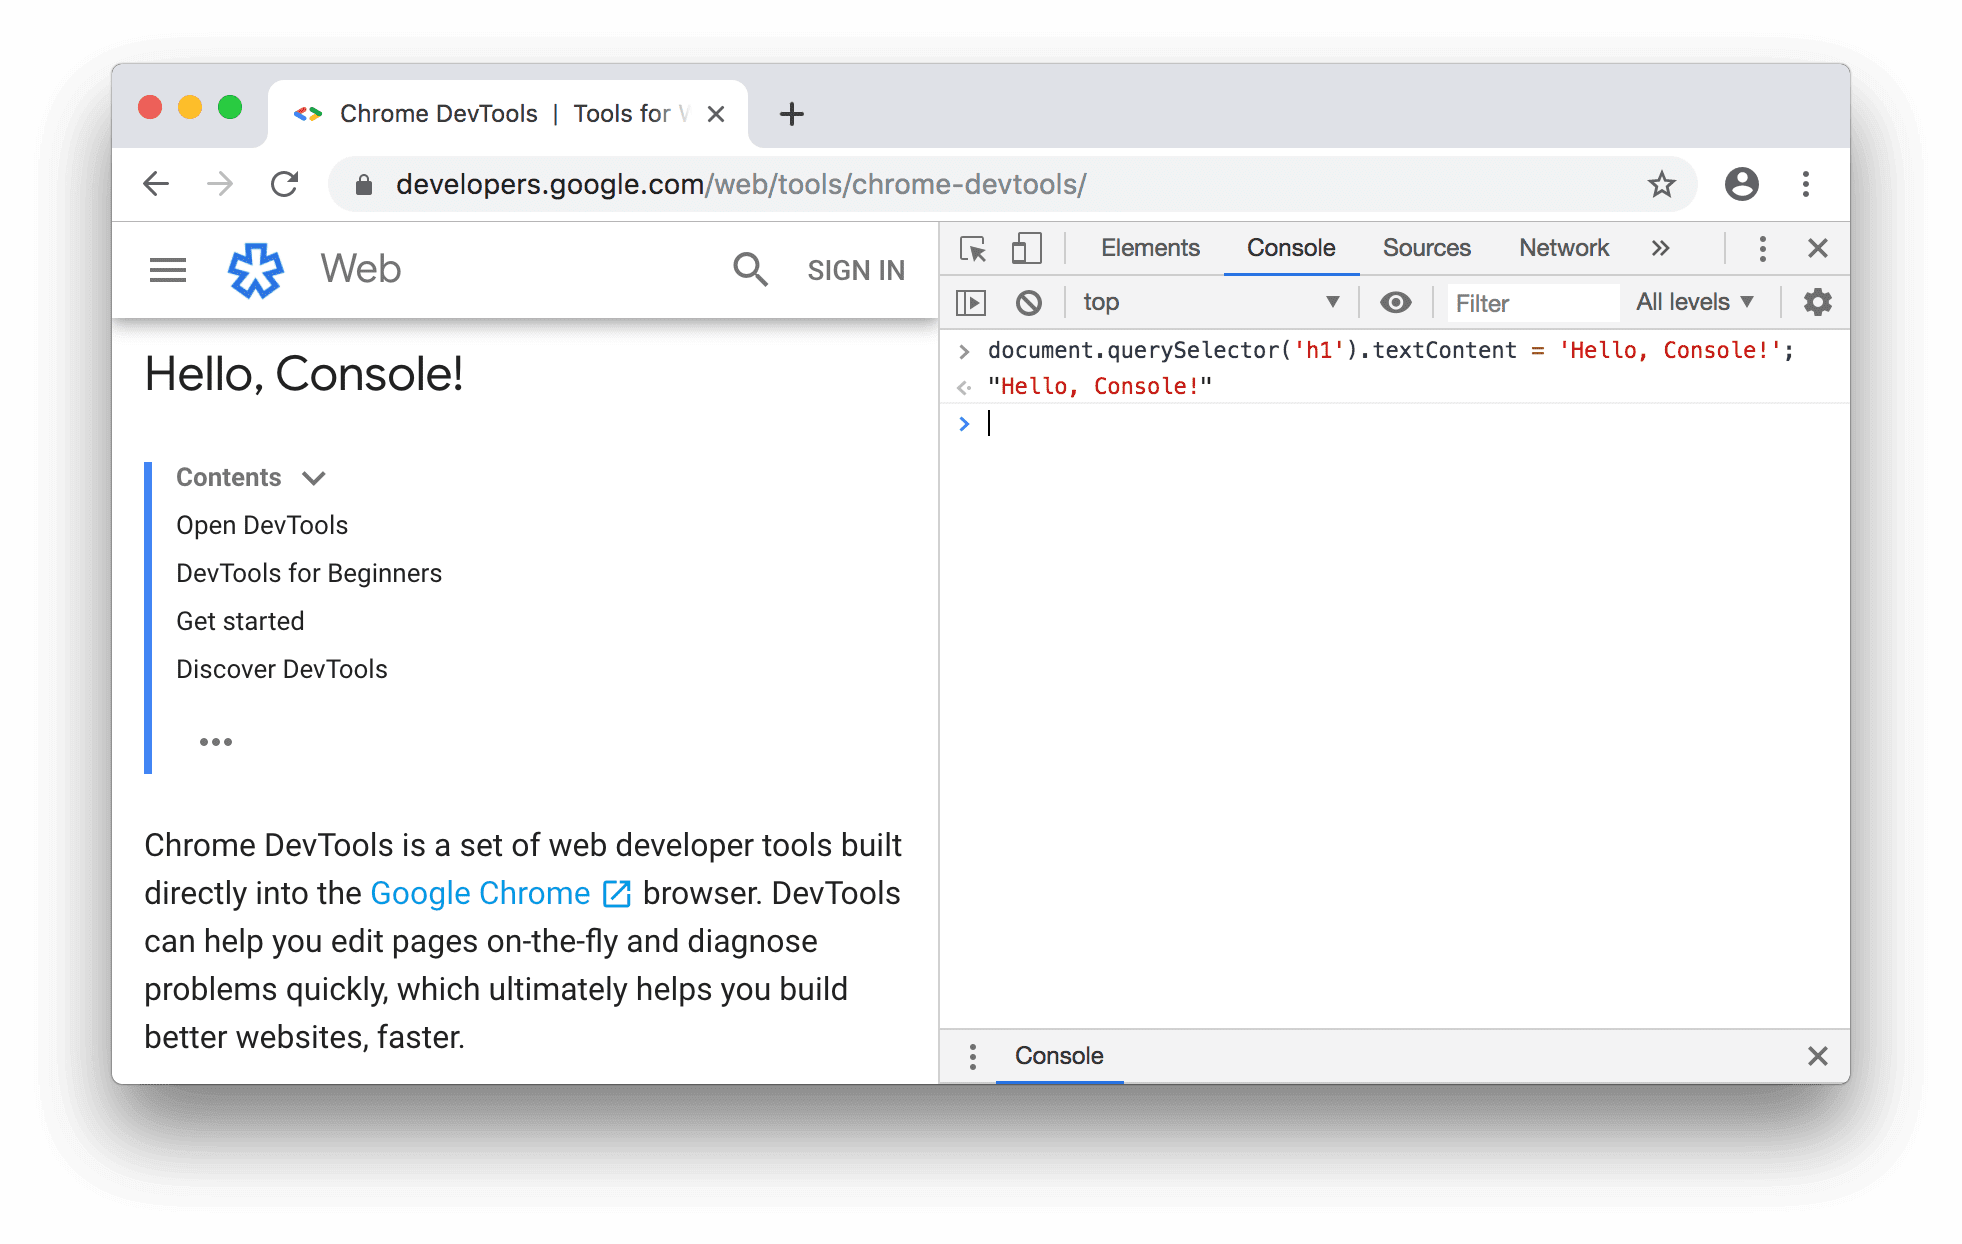Image resolution: width=1962 pixels, height=1244 pixels.
Task: Toggle the eye visibility icon in console
Action: [x=1393, y=300]
